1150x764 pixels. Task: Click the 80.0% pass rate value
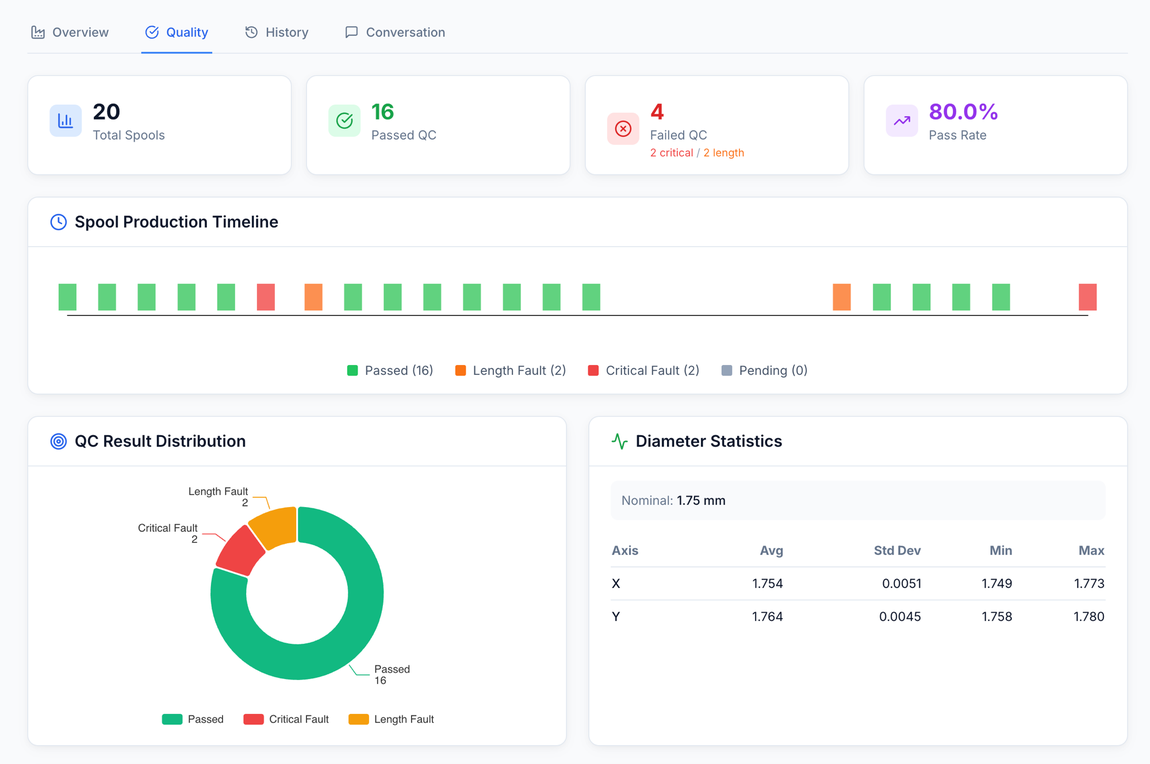pos(963,111)
